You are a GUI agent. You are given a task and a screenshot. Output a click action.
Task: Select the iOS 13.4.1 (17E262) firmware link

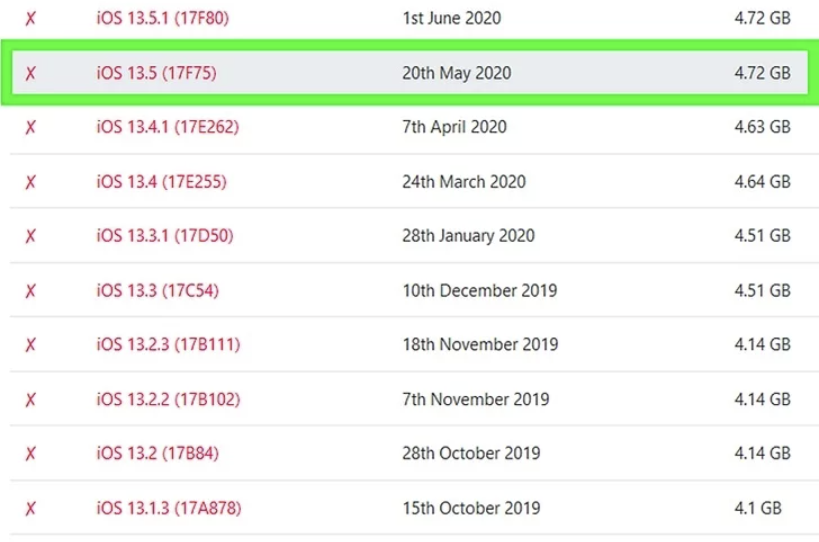167,127
